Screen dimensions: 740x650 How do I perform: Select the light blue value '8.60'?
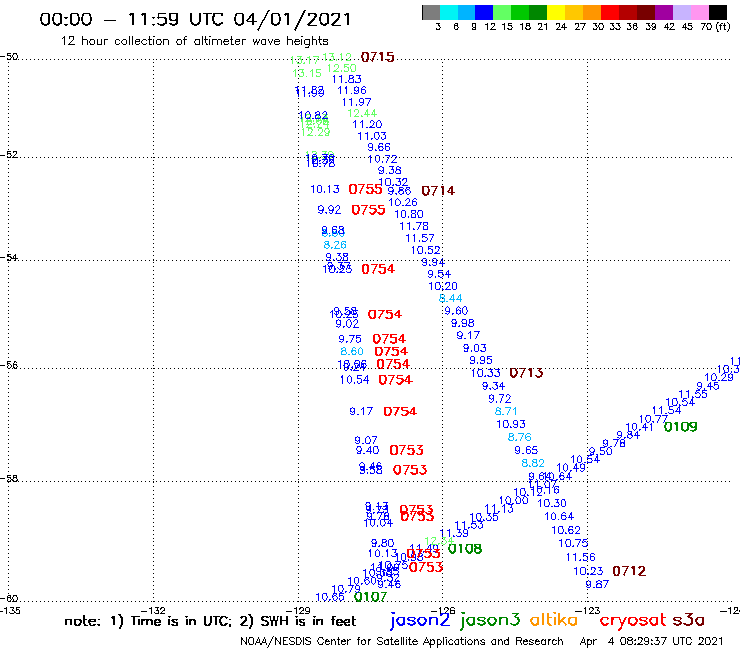[x=352, y=352]
